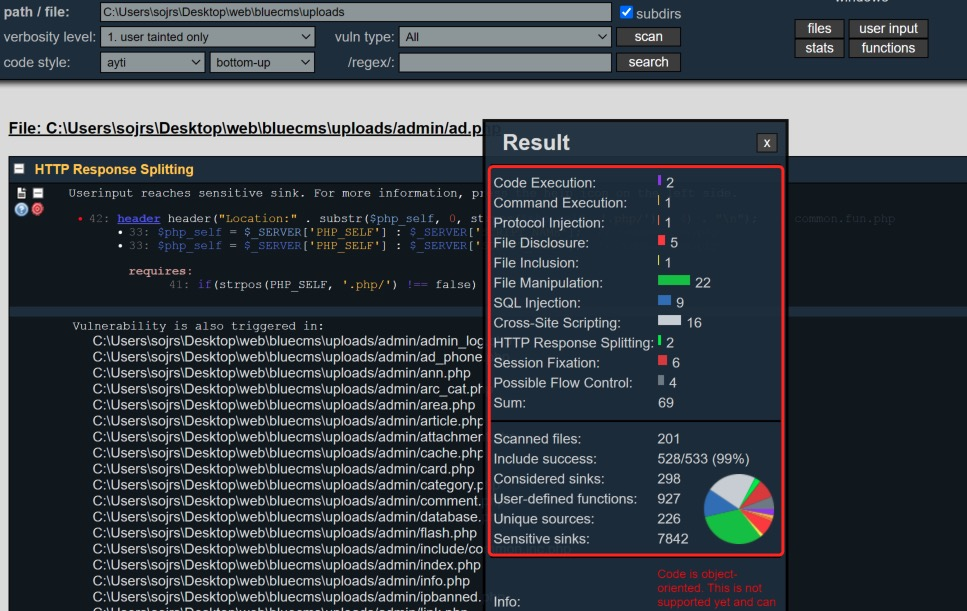Click the Include success value 528/533 (99%)
Viewport: 967px width, 611px height.
click(x=703, y=459)
